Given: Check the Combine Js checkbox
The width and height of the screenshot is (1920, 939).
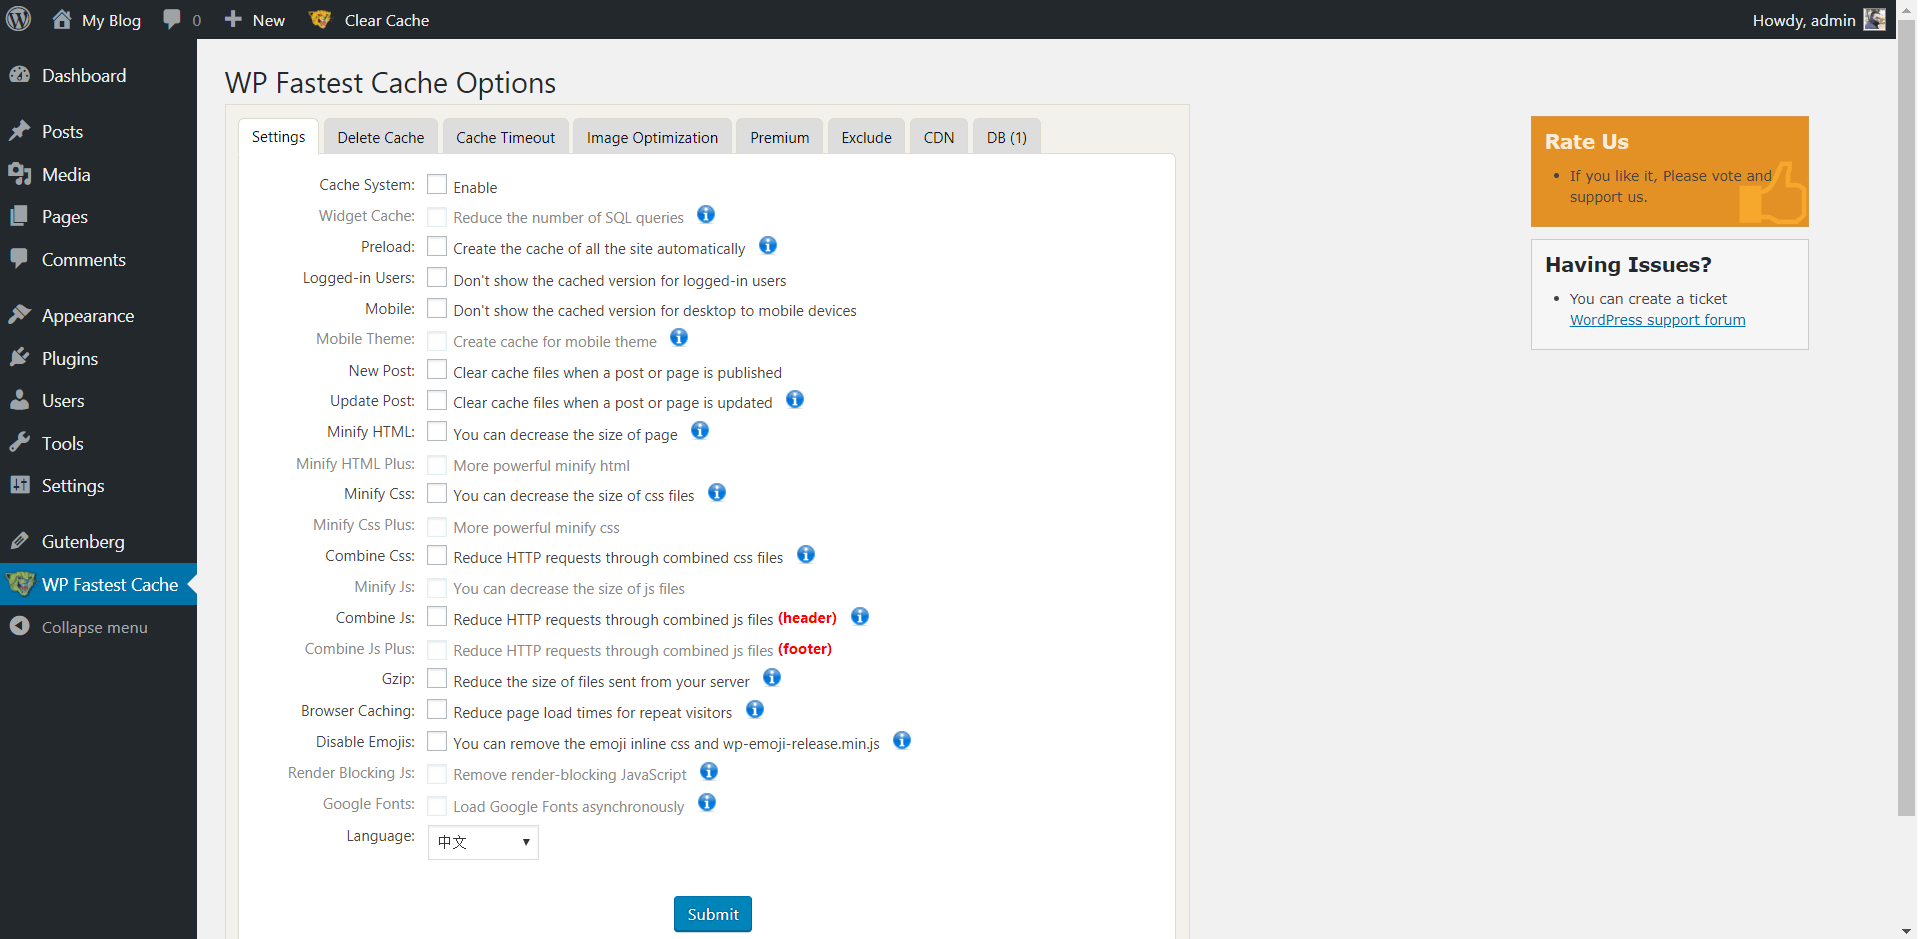Looking at the screenshot, I should tap(437, 617).
